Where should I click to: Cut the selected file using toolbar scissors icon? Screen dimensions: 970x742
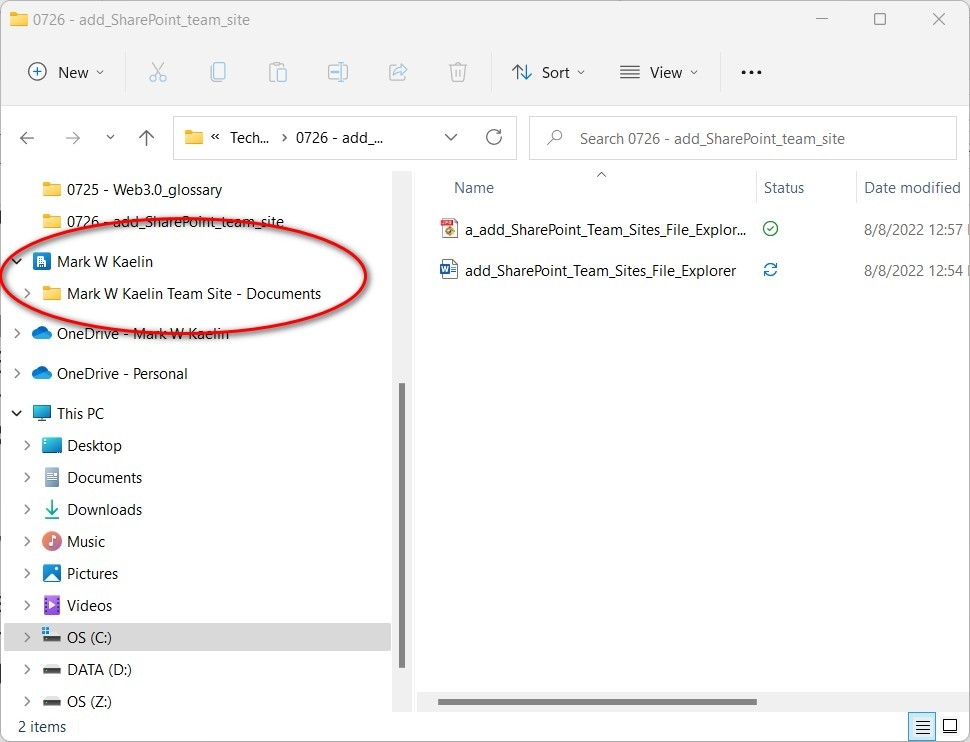[x=157, y=71]
